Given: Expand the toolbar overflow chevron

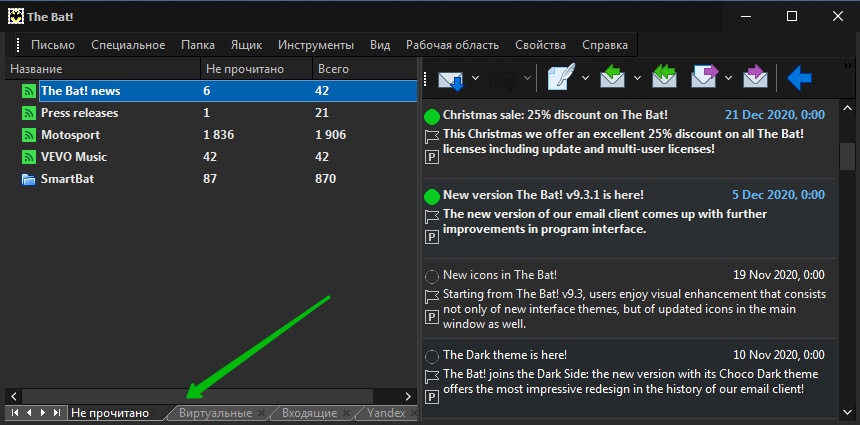Looking at the screenshot, I should pos(847,65).
